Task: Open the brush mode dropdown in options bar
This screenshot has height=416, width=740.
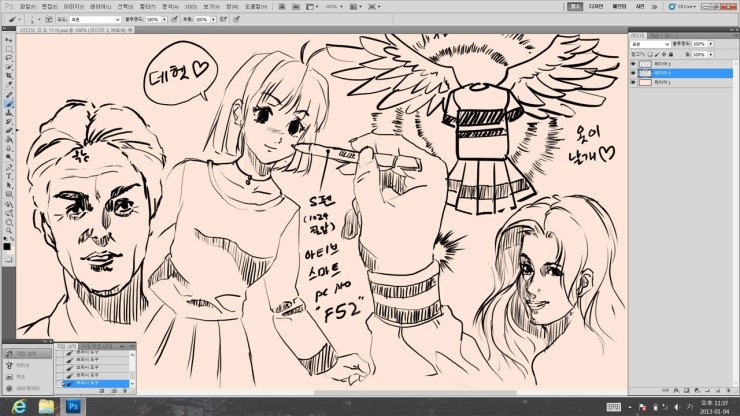Action: [96, 19]
